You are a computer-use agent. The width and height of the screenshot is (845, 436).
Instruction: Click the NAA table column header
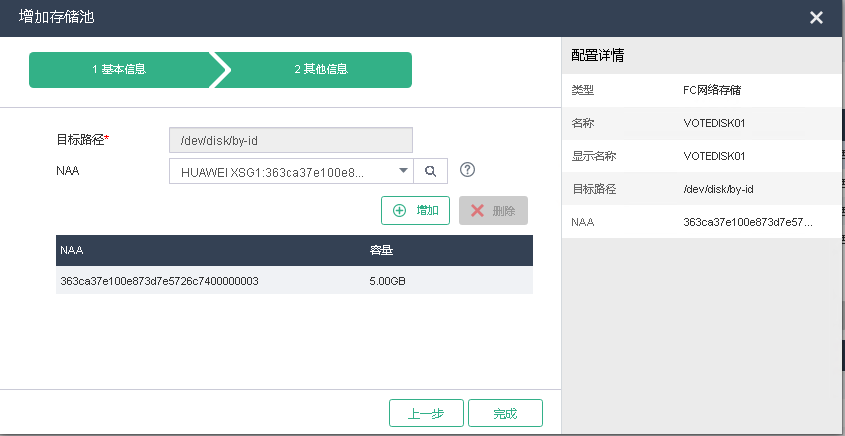tap(72, 250)
